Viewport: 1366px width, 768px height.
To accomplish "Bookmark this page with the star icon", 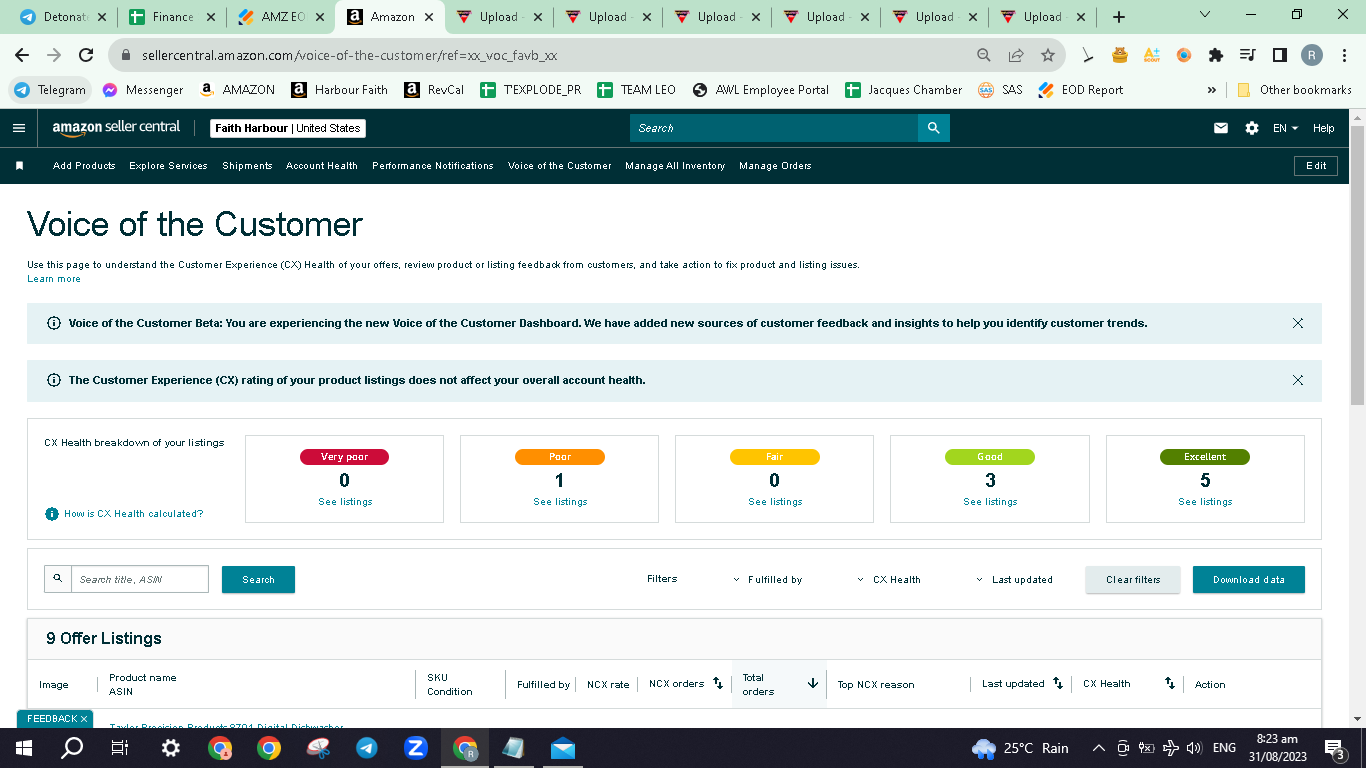I will pyautogui.click(x=1048, y=55).
